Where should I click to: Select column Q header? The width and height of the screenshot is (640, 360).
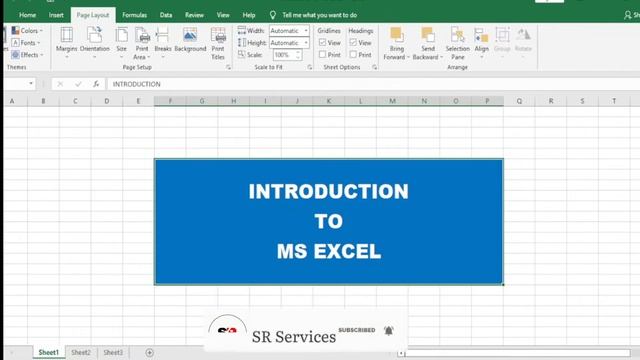pyautogui.click(x=519, y=101)
